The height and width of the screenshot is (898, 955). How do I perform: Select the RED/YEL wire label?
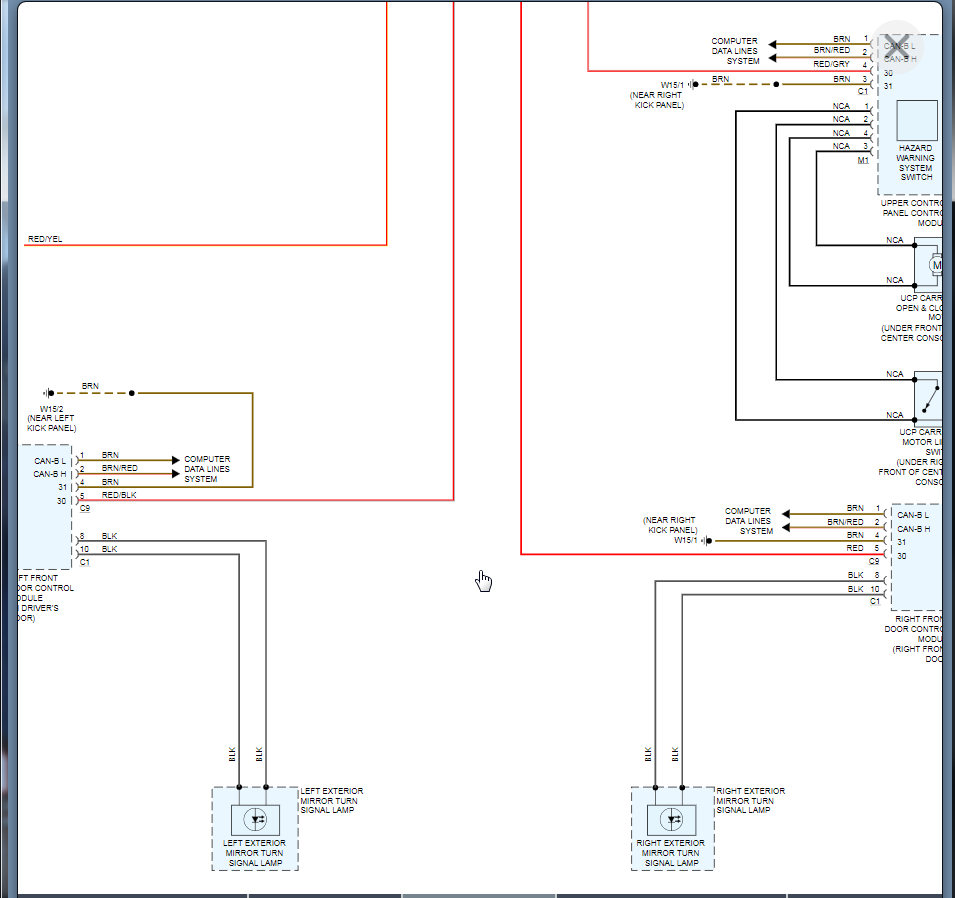pos(45,239)
